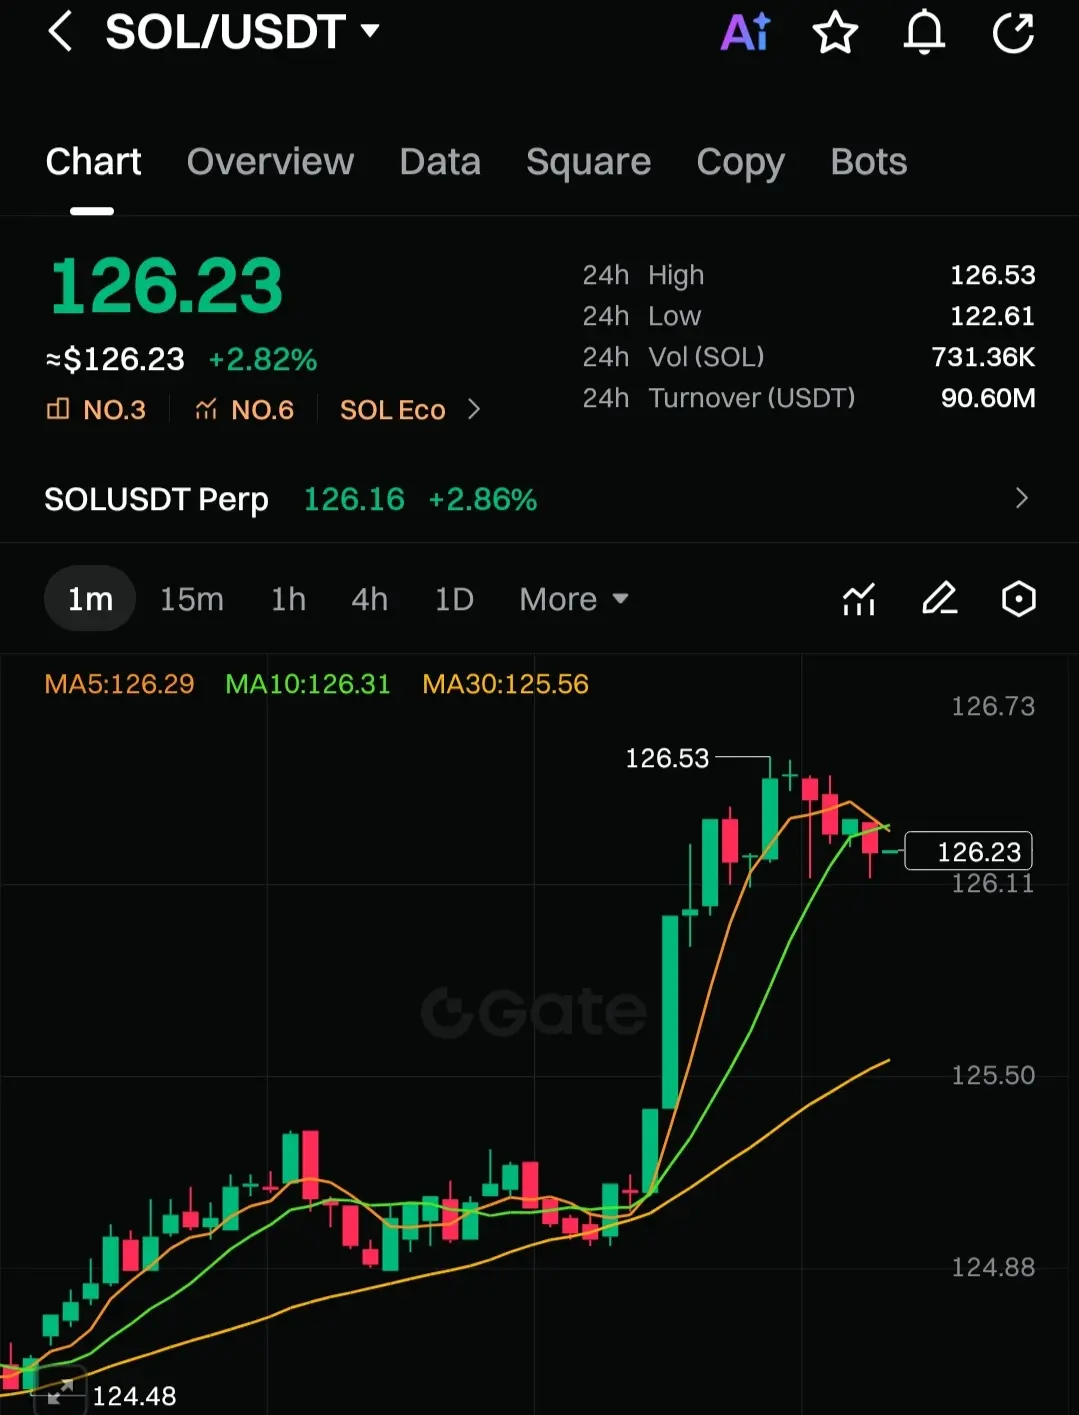The height and width of the screenshot is (1415, 1079).
Task: Open the drawing tools pencil icon
Action: click(939, 599)
